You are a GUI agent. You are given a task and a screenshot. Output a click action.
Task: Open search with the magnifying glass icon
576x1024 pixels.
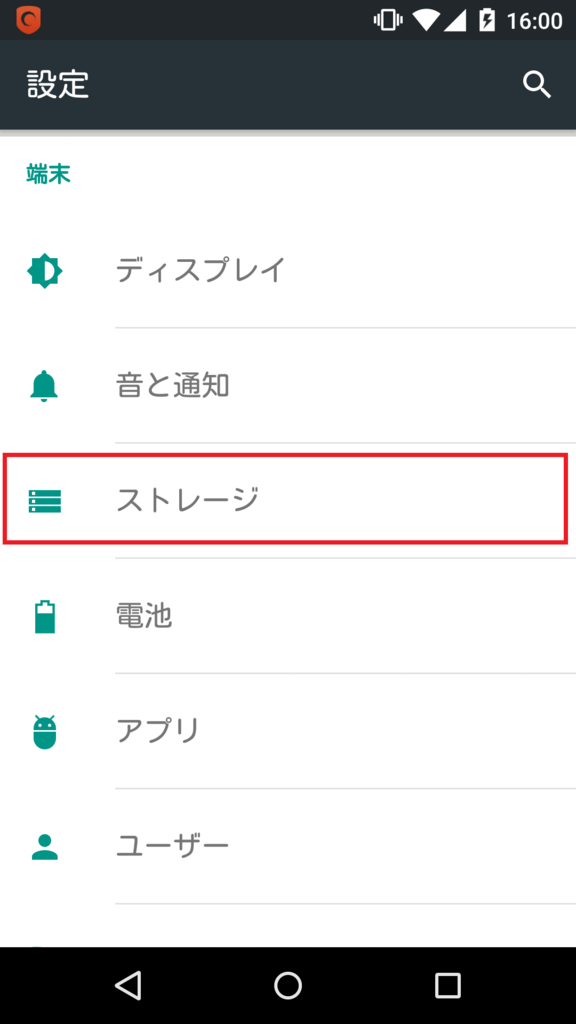tap(538, 85)
